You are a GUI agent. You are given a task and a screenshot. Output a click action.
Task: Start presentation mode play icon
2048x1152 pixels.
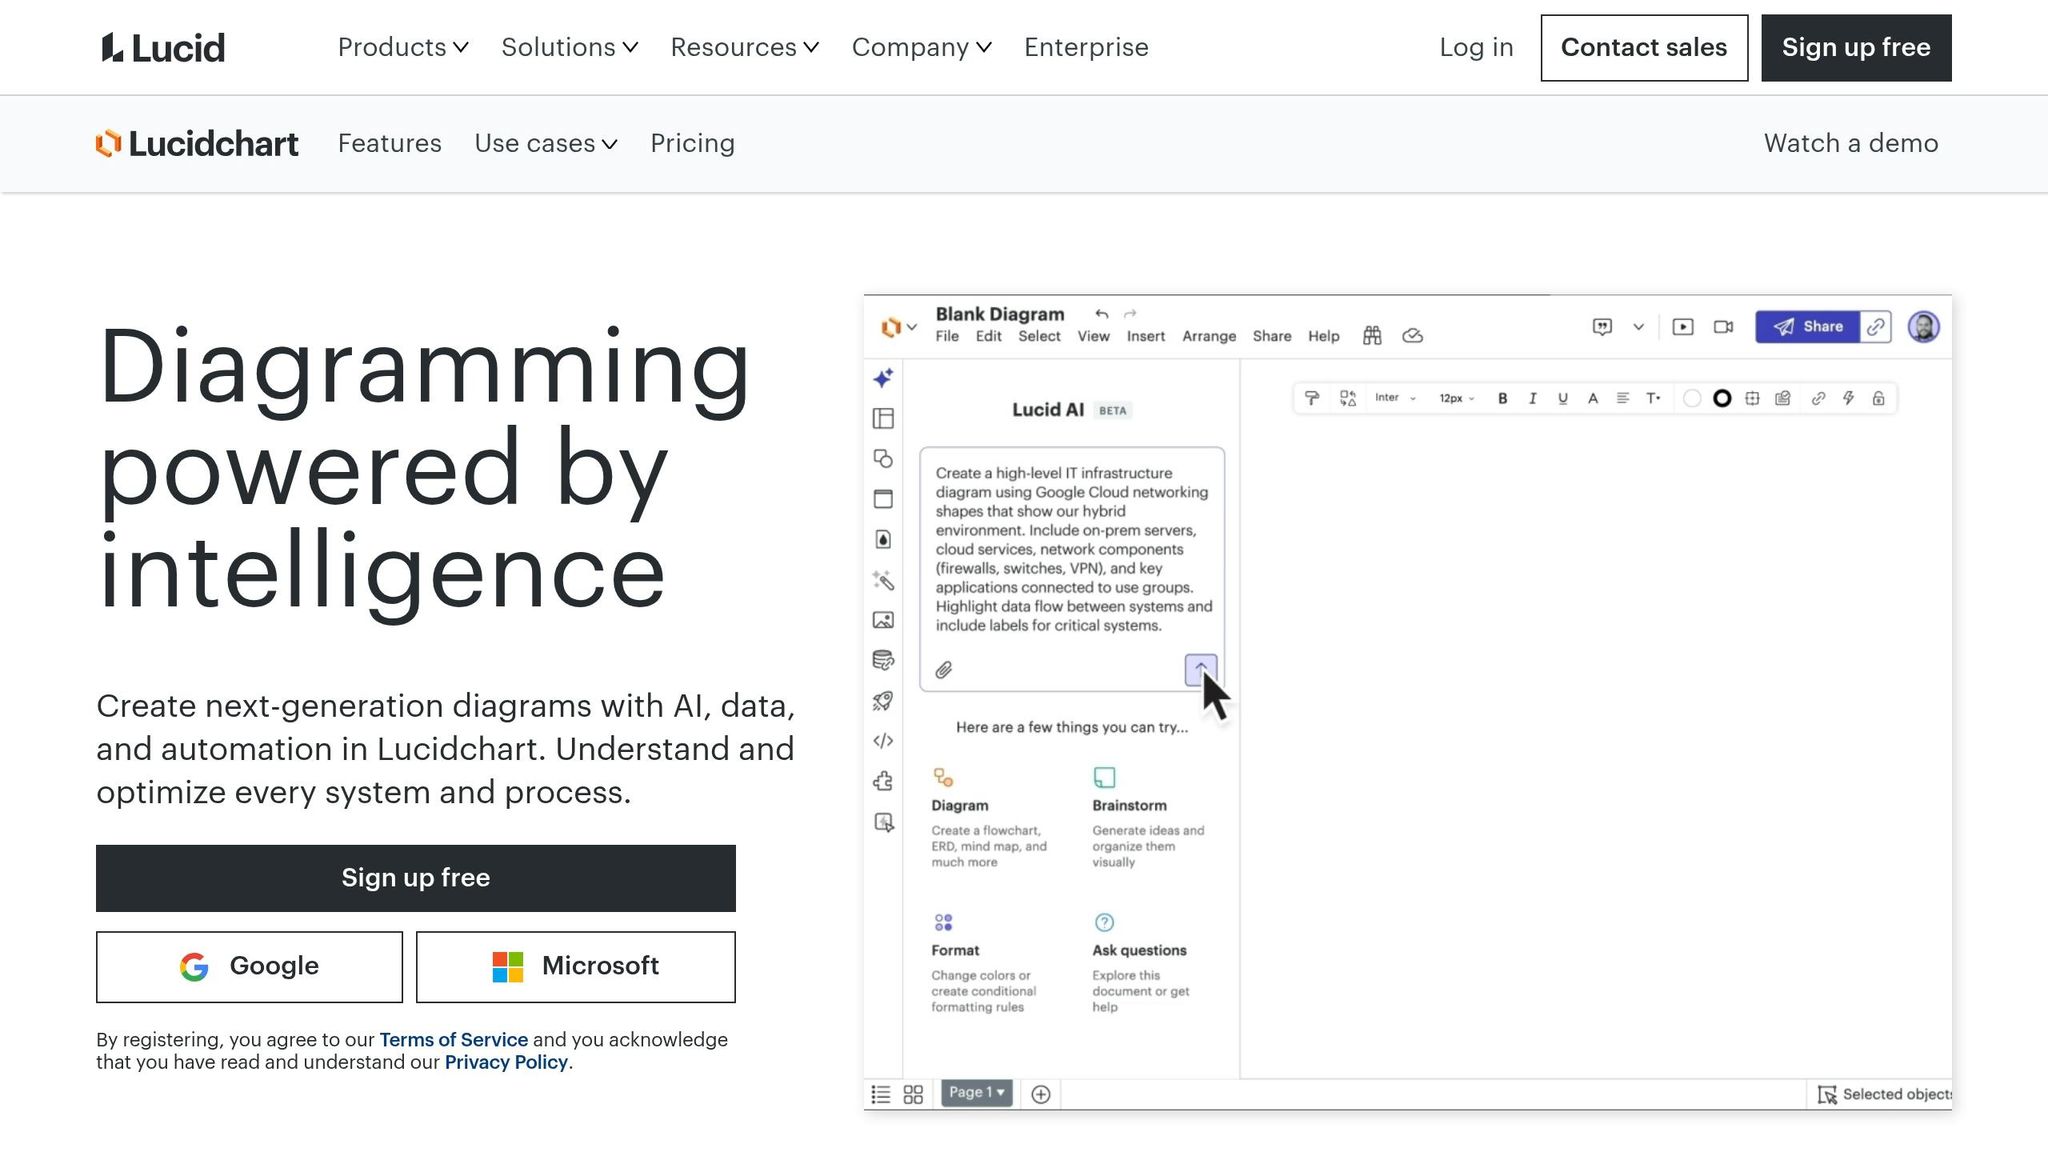coord(1683,327)
